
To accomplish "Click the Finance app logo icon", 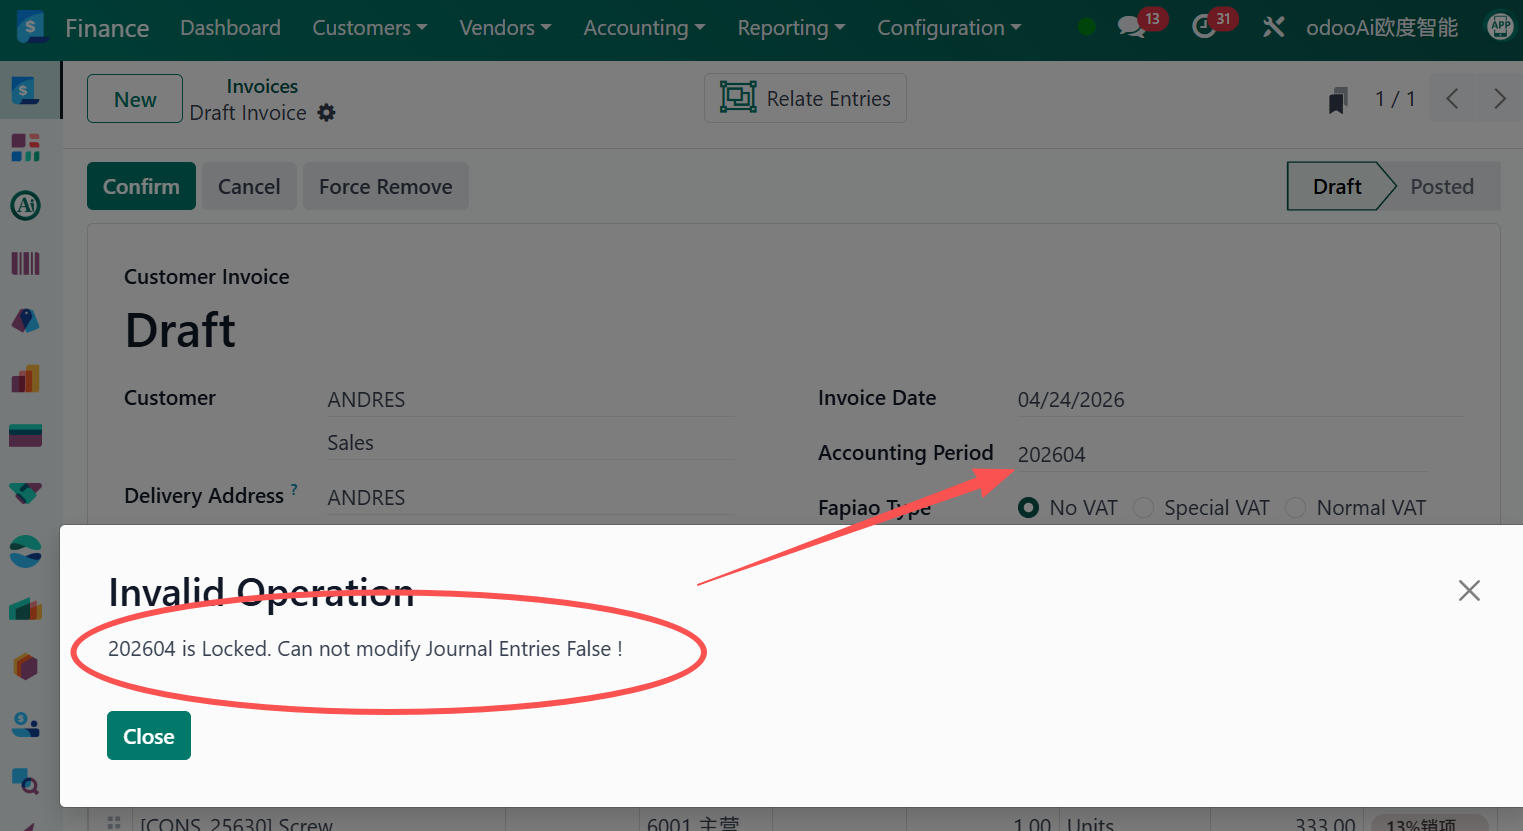I will click(30, 27).
